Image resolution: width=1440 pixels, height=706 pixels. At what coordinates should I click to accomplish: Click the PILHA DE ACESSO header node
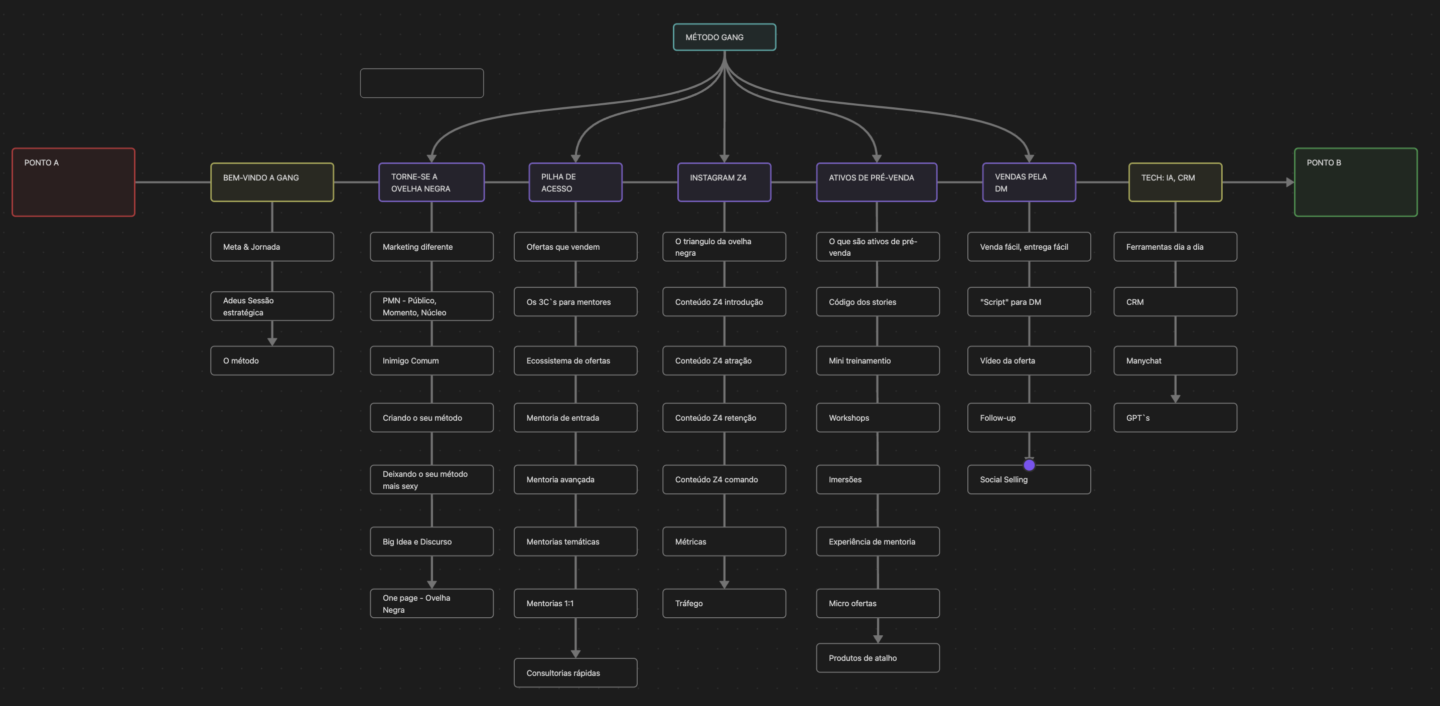pos(575,182)
